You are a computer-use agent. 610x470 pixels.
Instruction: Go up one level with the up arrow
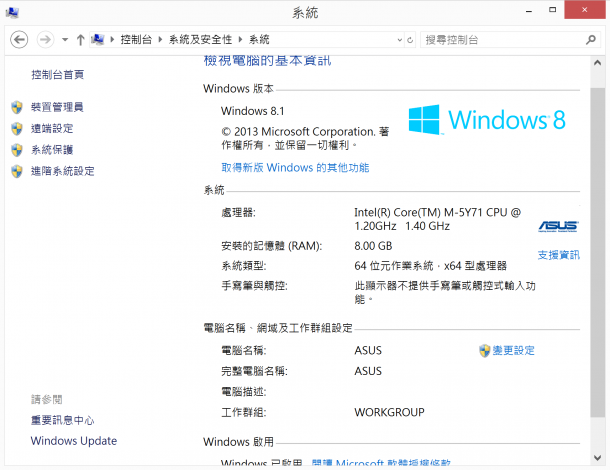click(x=81, y=40)
